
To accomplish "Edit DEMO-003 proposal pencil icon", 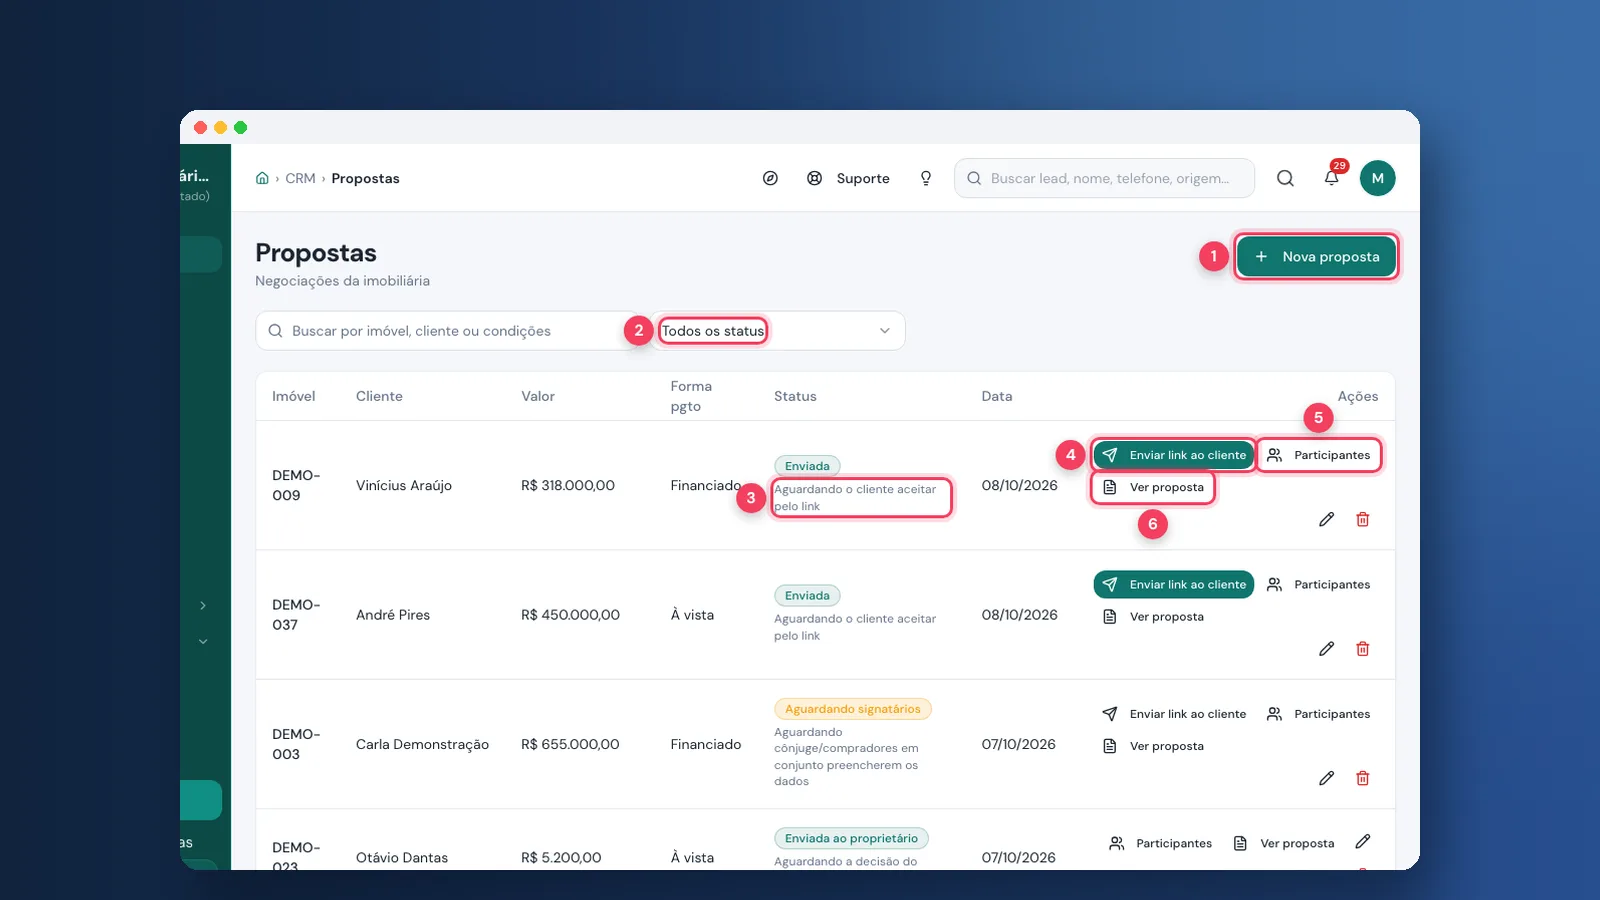I will [1327, 778].
